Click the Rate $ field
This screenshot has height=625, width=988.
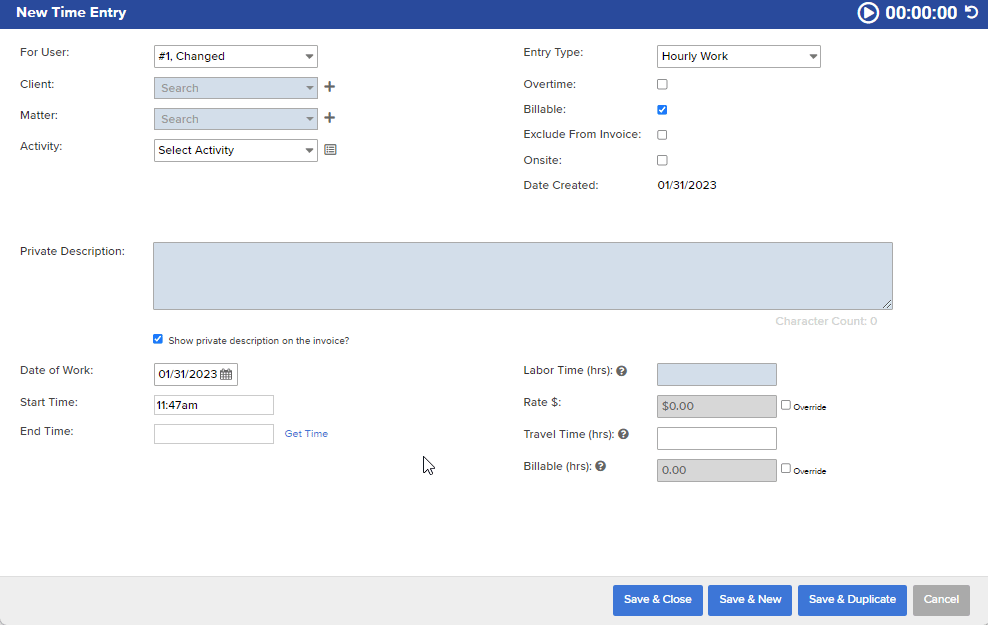pos(716,406)
